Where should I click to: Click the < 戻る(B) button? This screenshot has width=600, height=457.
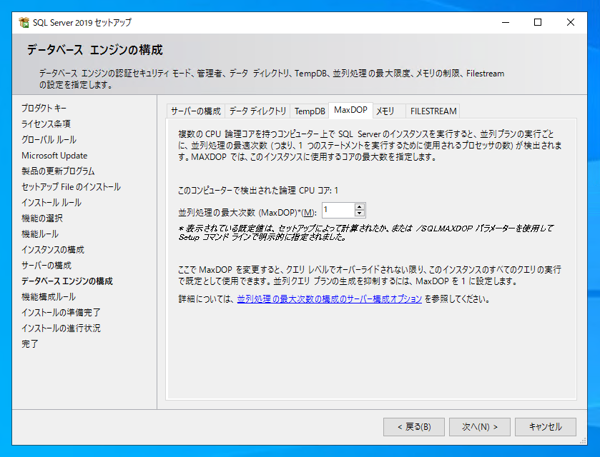coord(414,427)
